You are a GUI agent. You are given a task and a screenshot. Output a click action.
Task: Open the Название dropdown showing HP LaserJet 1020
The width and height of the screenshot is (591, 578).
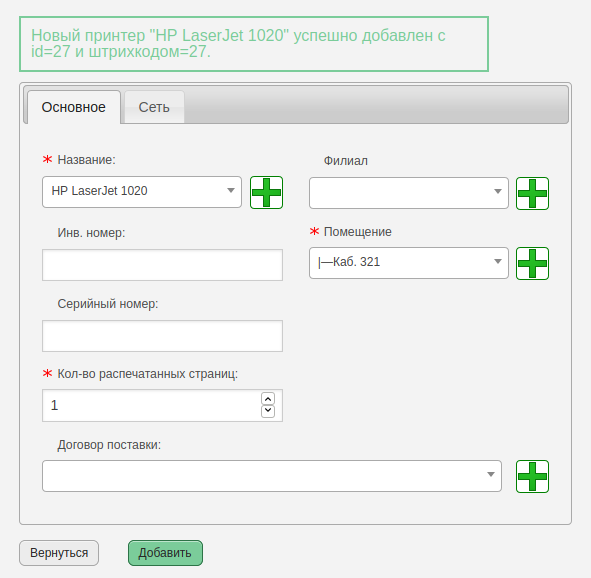coord(142,192)
